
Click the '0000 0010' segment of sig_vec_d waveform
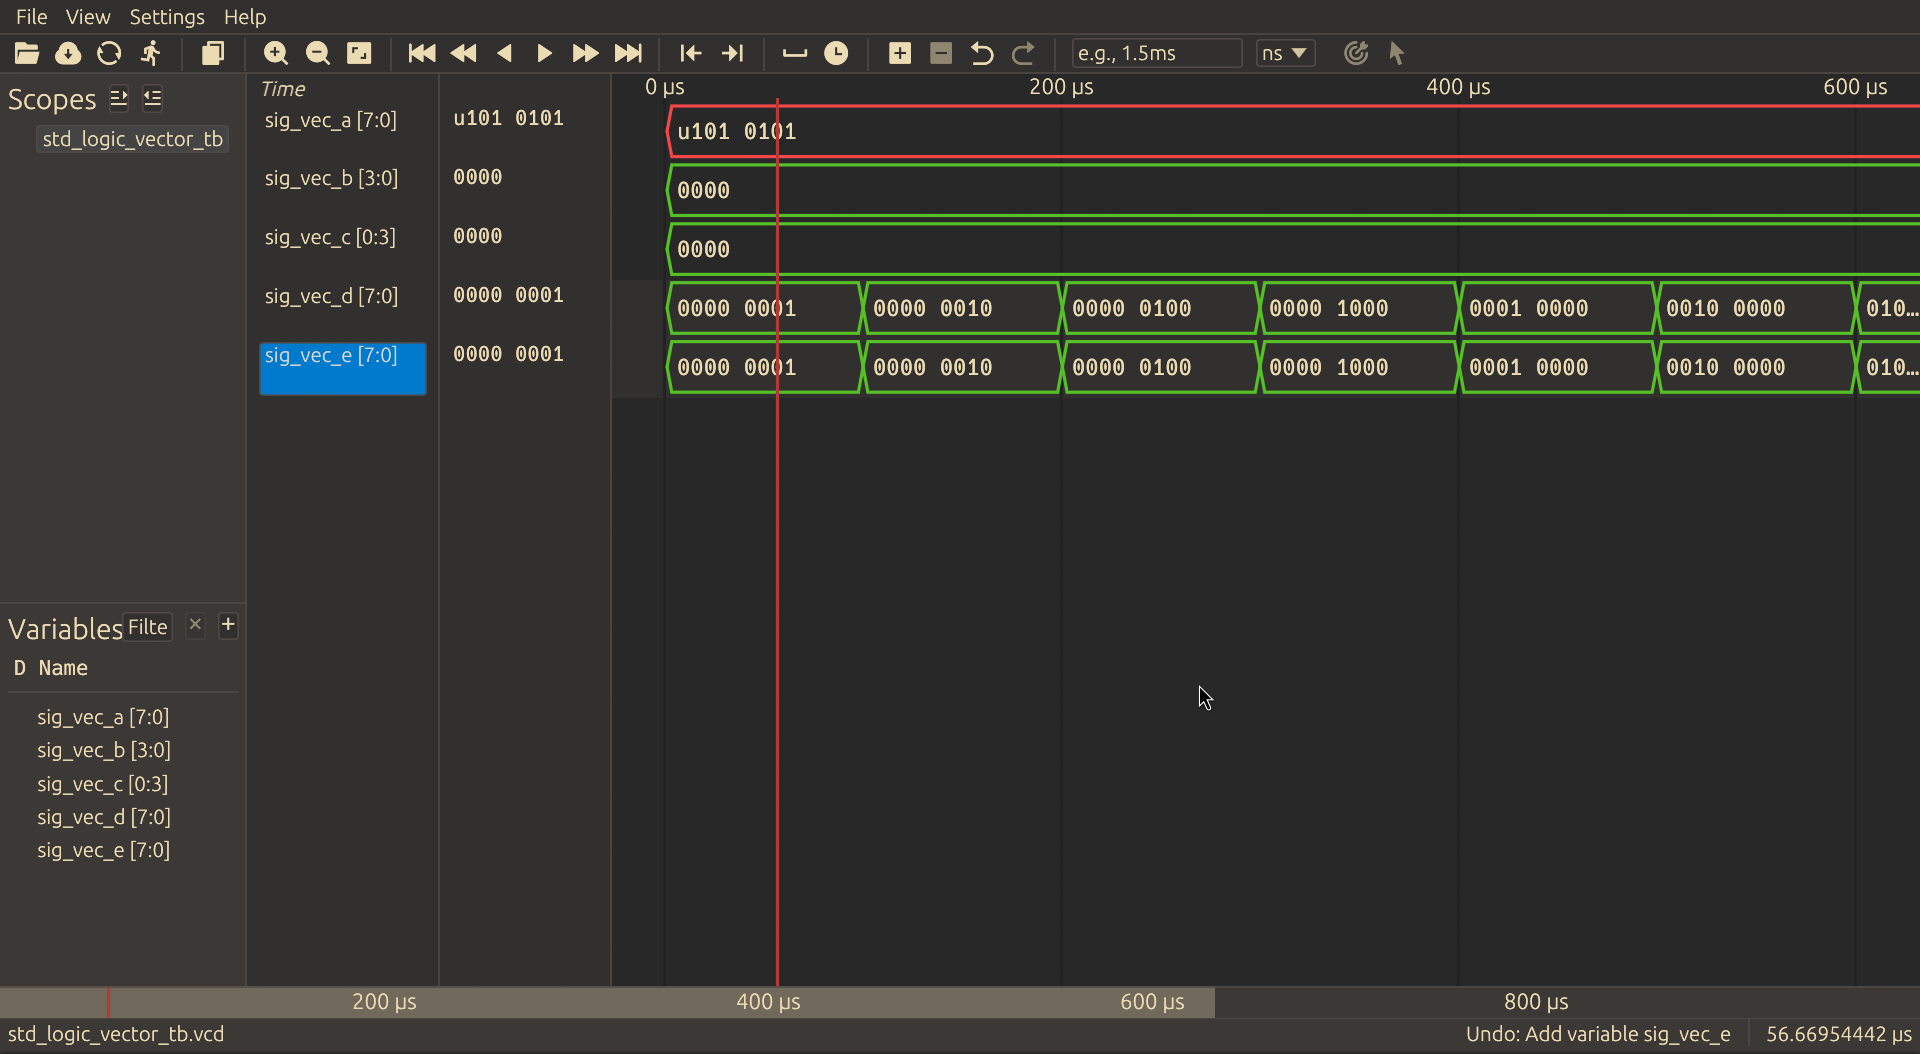962,308
